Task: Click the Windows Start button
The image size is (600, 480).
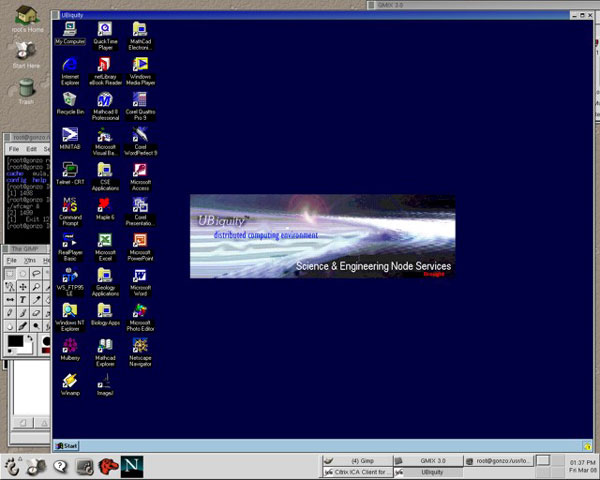Action: [67, 446]
